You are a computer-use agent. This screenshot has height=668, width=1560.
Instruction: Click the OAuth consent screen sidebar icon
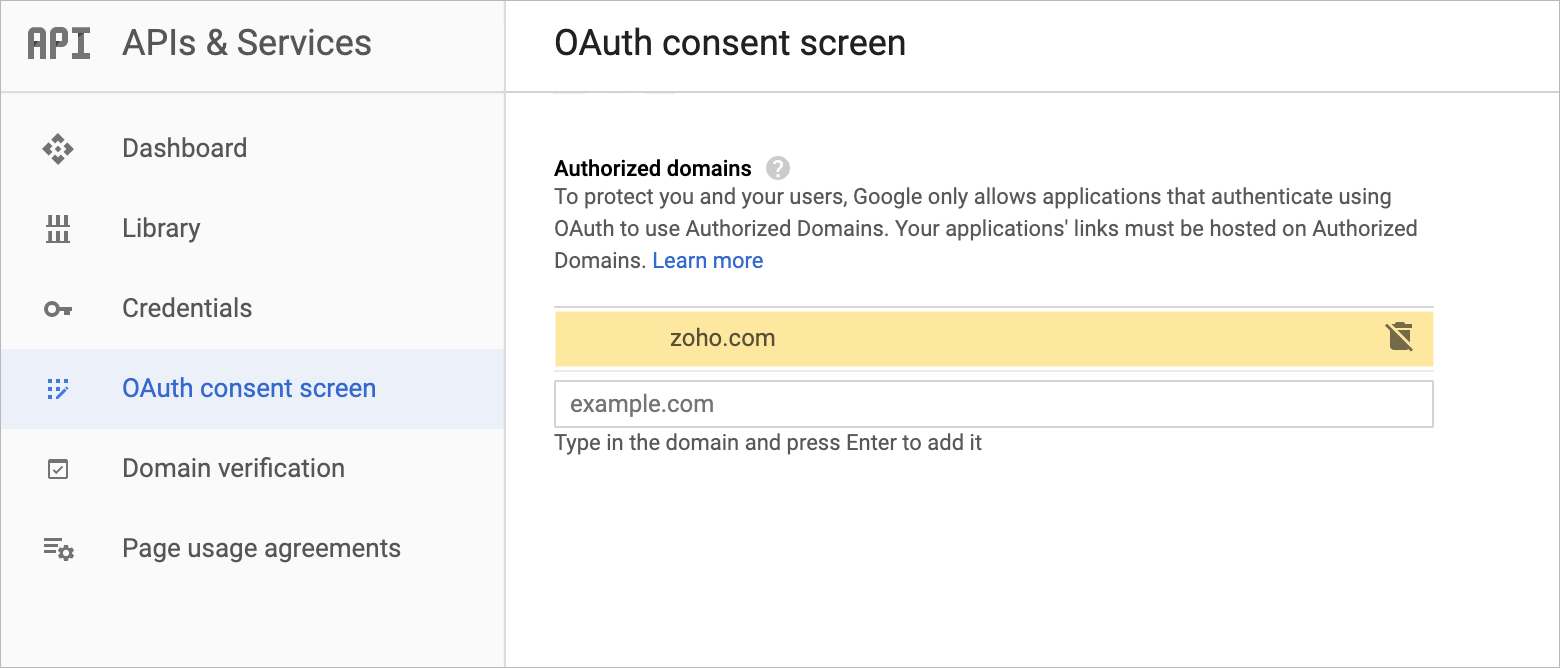[58, 389]
